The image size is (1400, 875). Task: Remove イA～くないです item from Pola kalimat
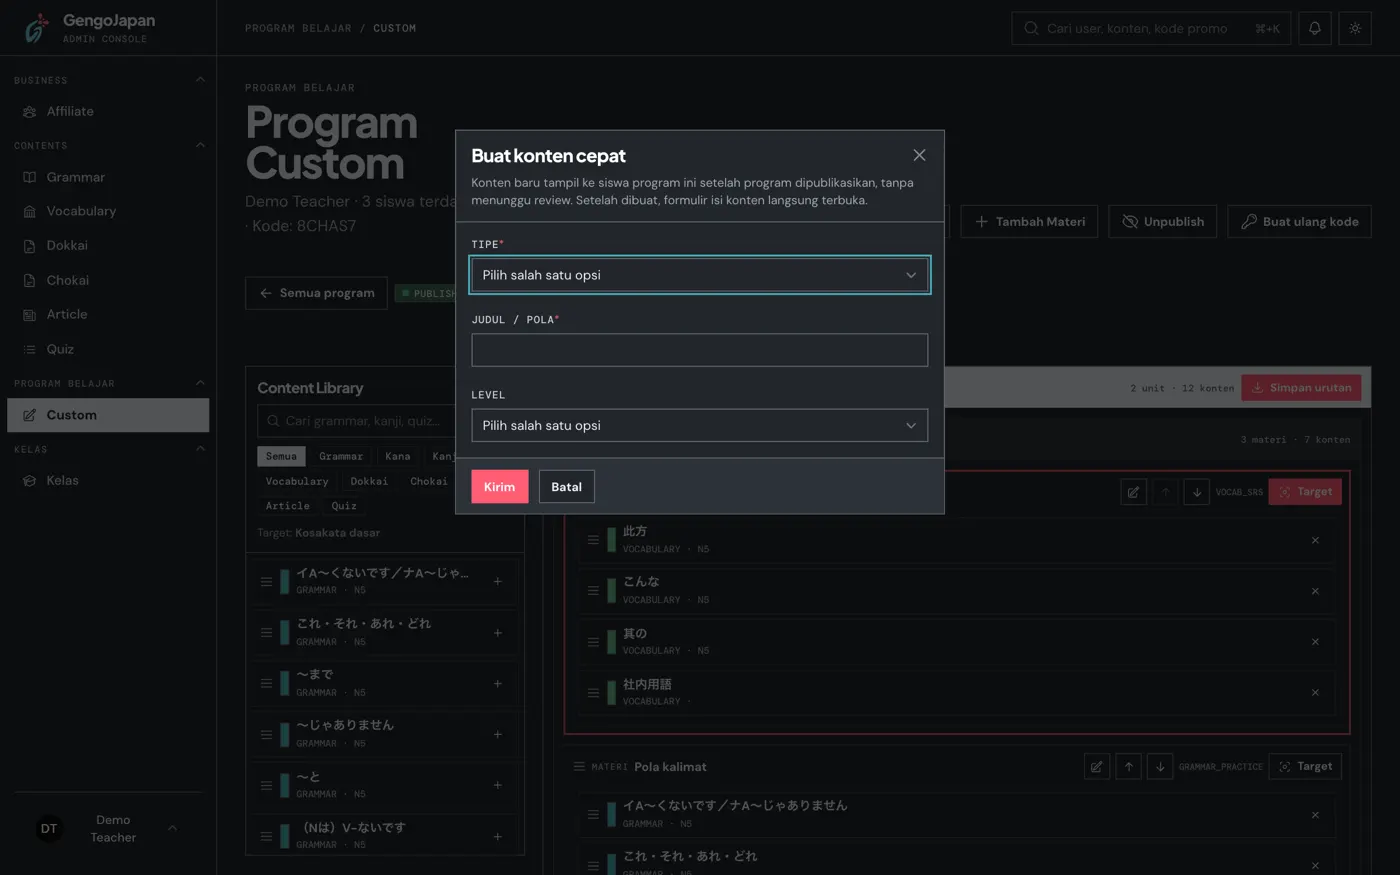tap(1315, 815)
